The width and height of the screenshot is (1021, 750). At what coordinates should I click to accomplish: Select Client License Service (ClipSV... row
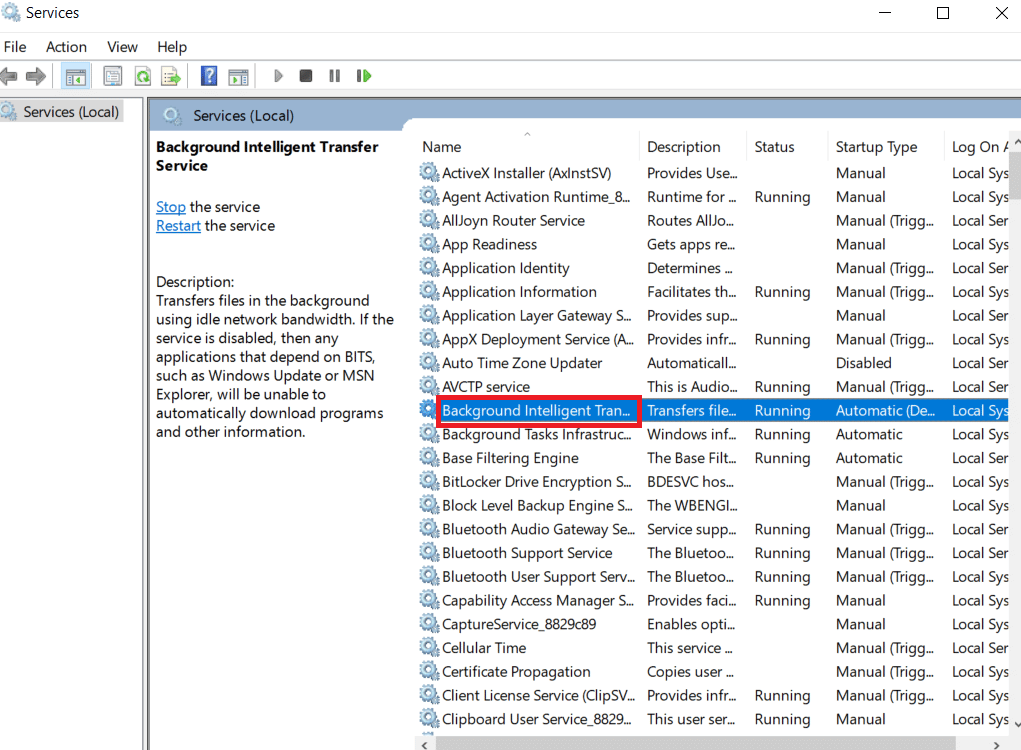[538, 695]
